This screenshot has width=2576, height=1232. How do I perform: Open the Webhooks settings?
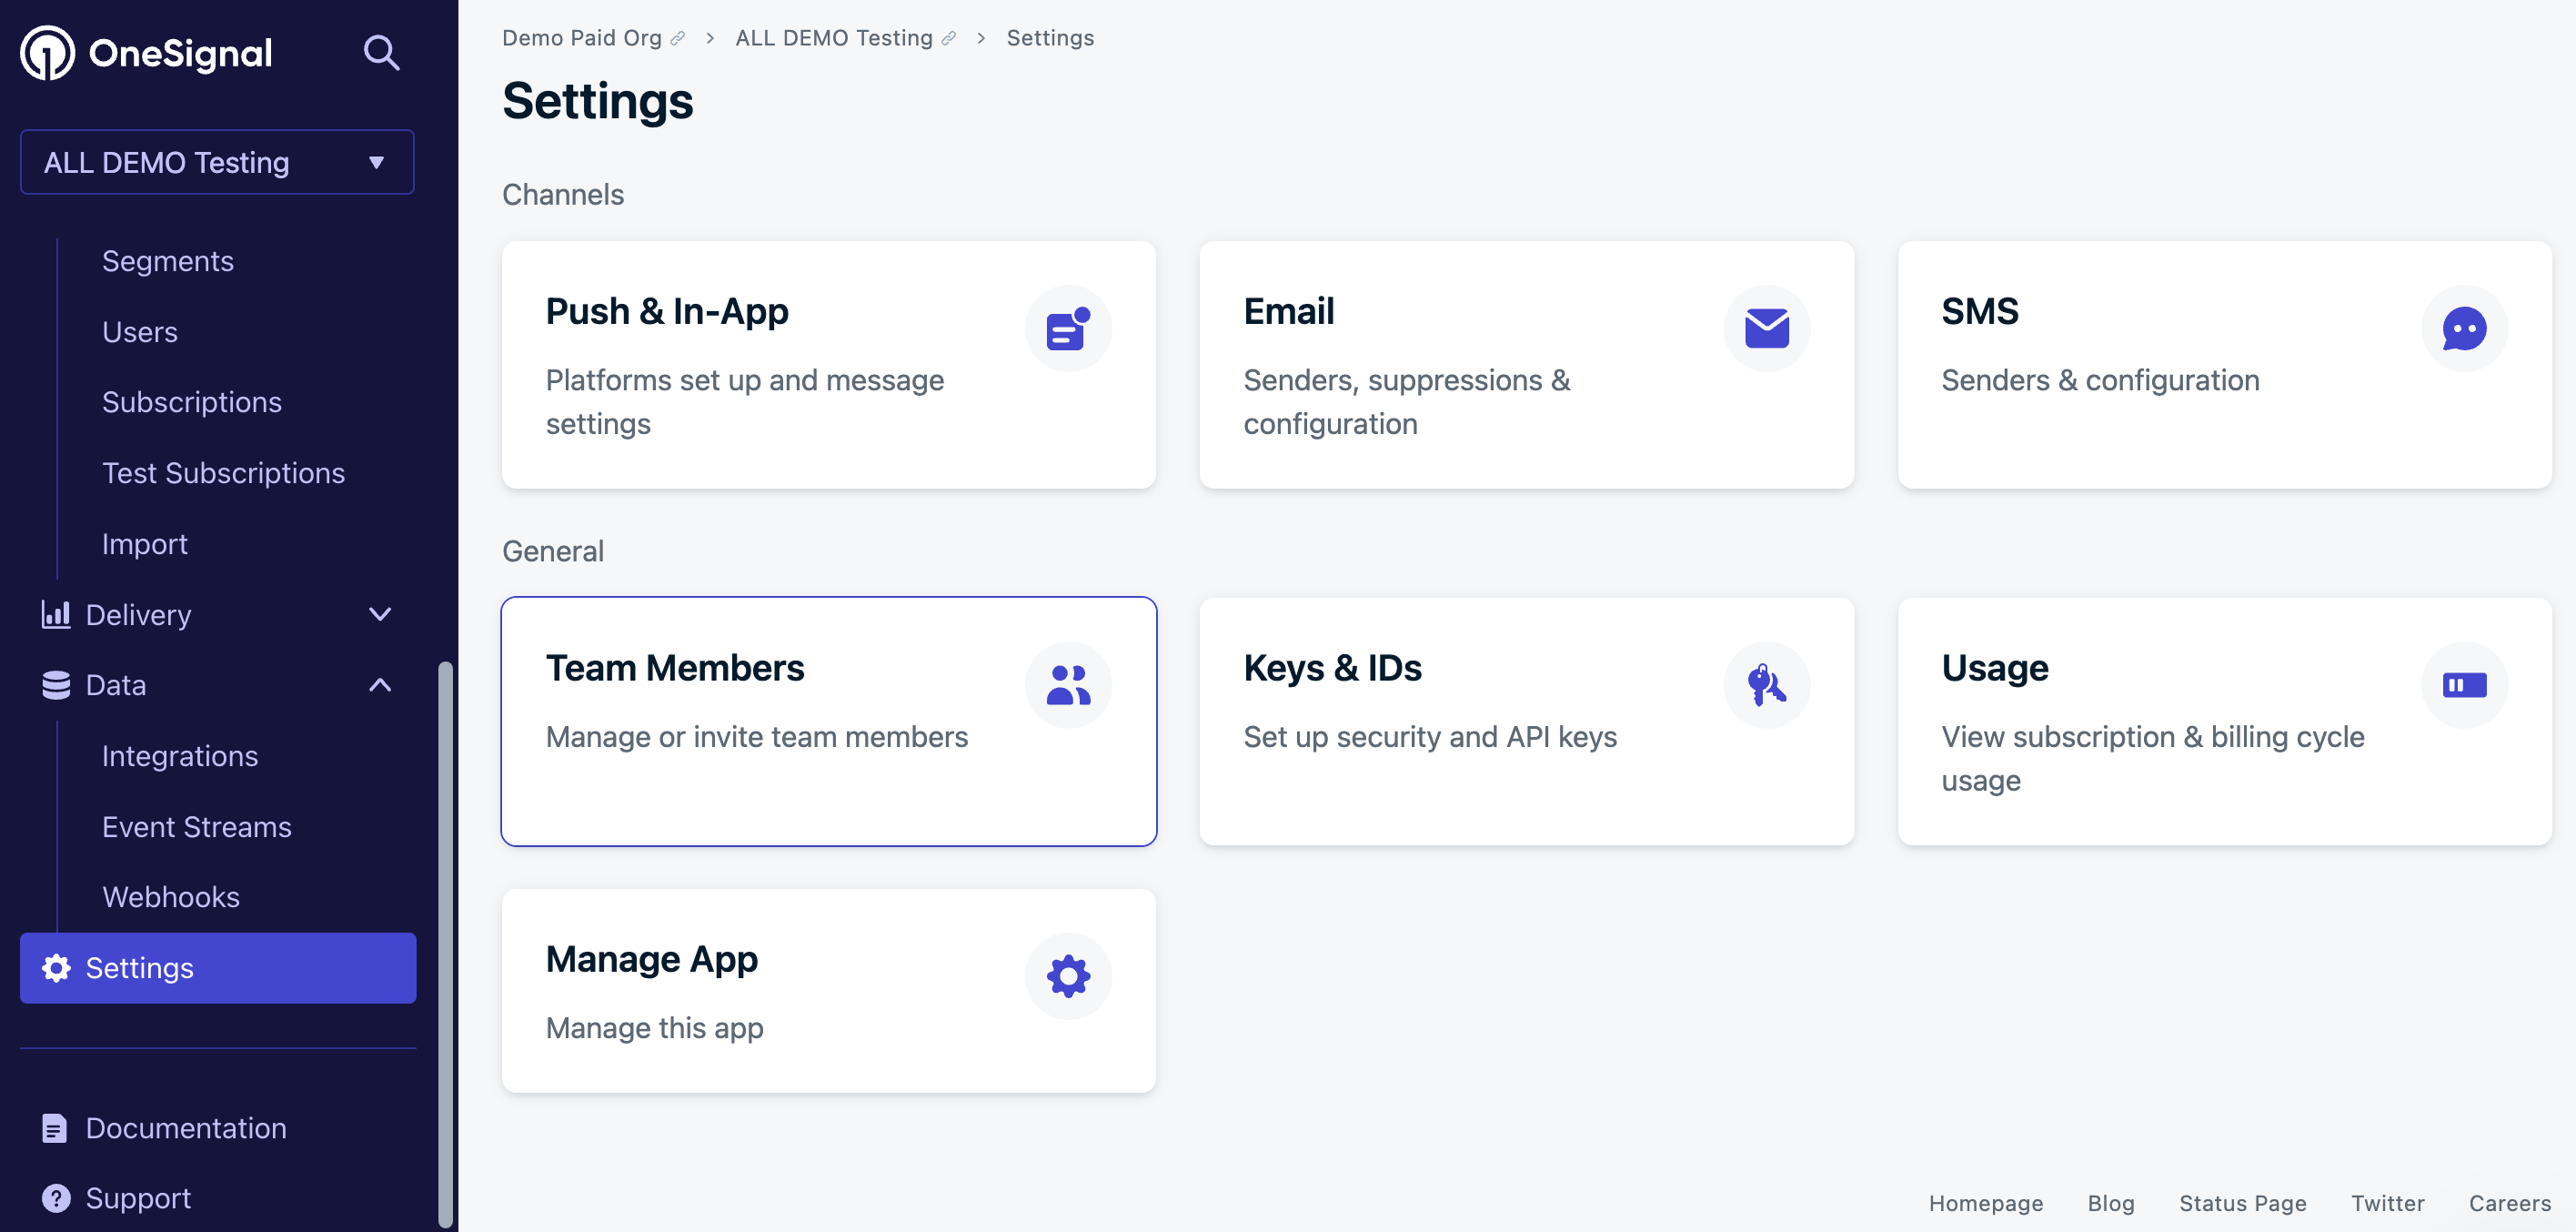tap(169, 897)
